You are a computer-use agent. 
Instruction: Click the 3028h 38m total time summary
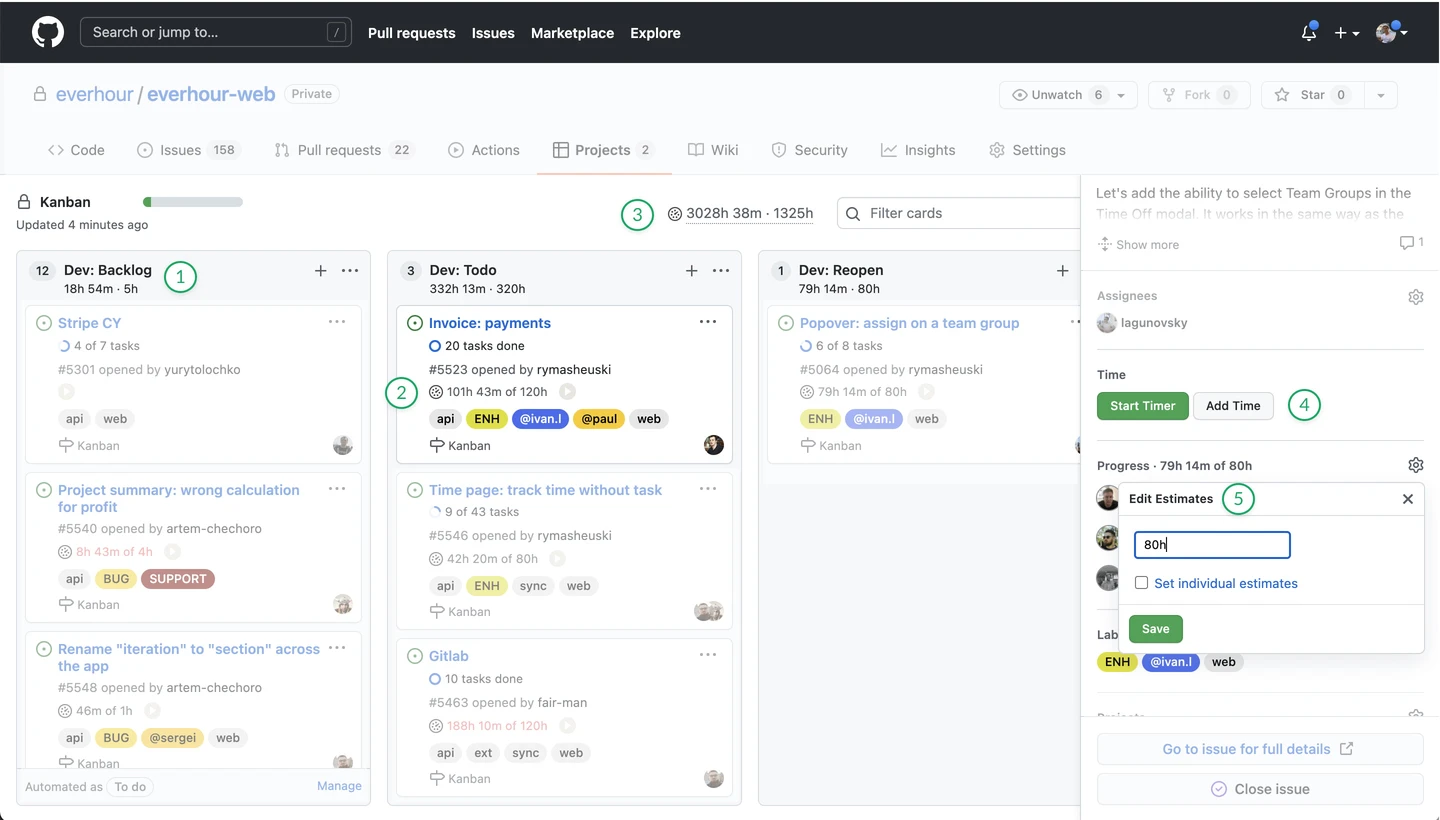(741, 213)
